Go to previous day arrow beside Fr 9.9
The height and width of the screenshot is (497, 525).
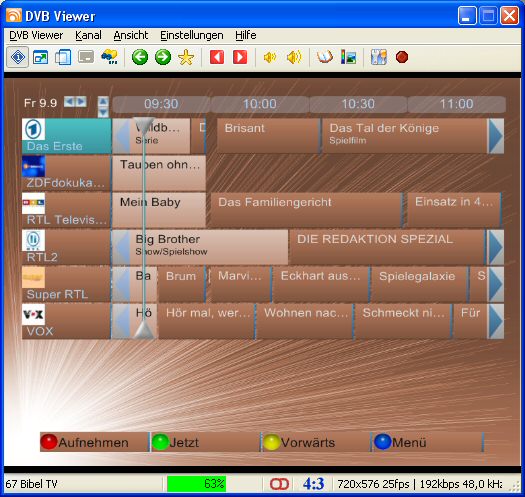[69, 101]
